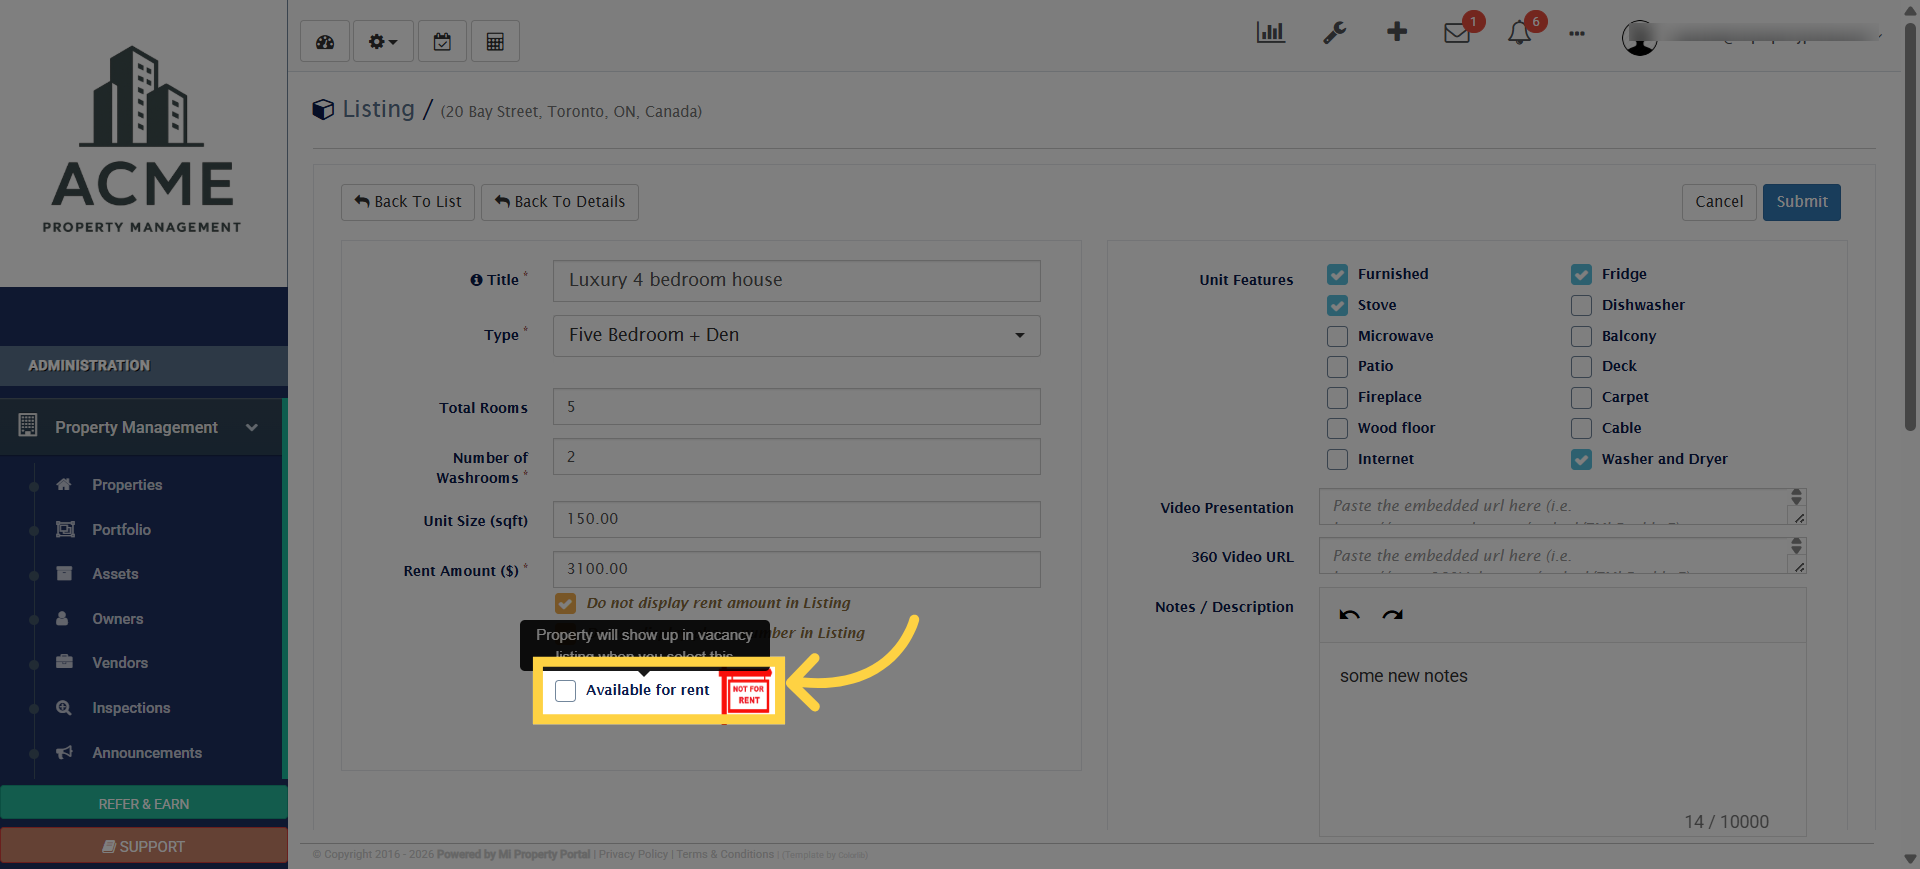Open Properties in sidebar

click(x=127, y=485)
